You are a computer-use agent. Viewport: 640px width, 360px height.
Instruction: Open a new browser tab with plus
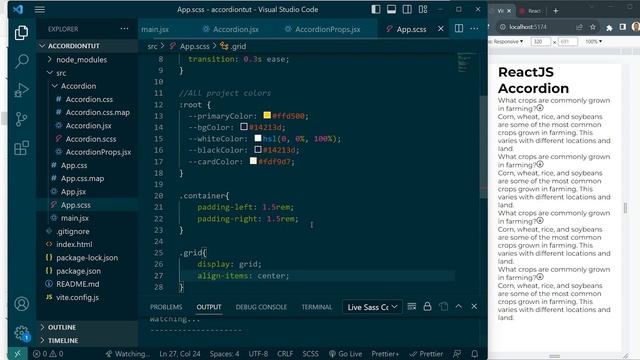[556, 11]
